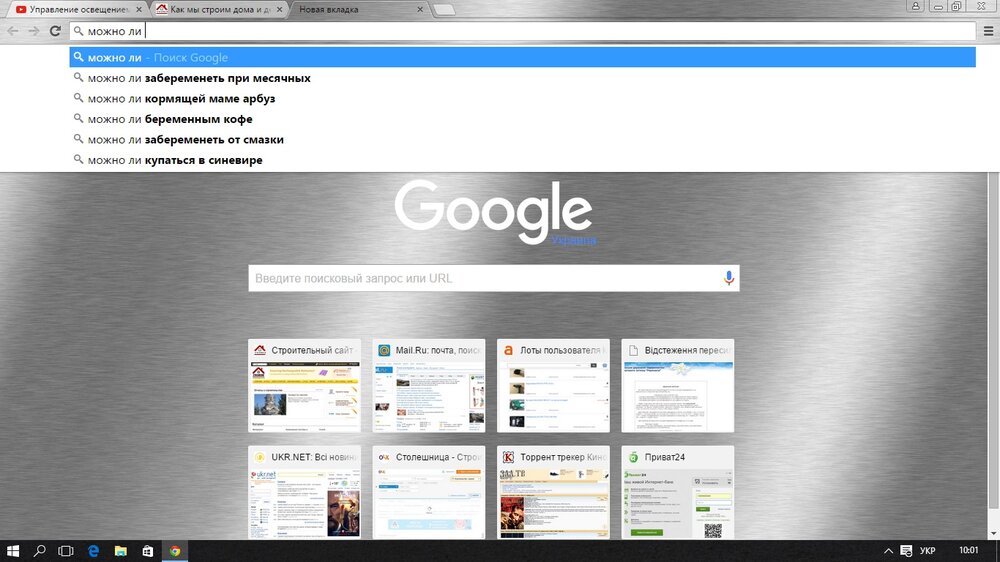Launch Microsoft Edge from taskbar

[93, 551]
